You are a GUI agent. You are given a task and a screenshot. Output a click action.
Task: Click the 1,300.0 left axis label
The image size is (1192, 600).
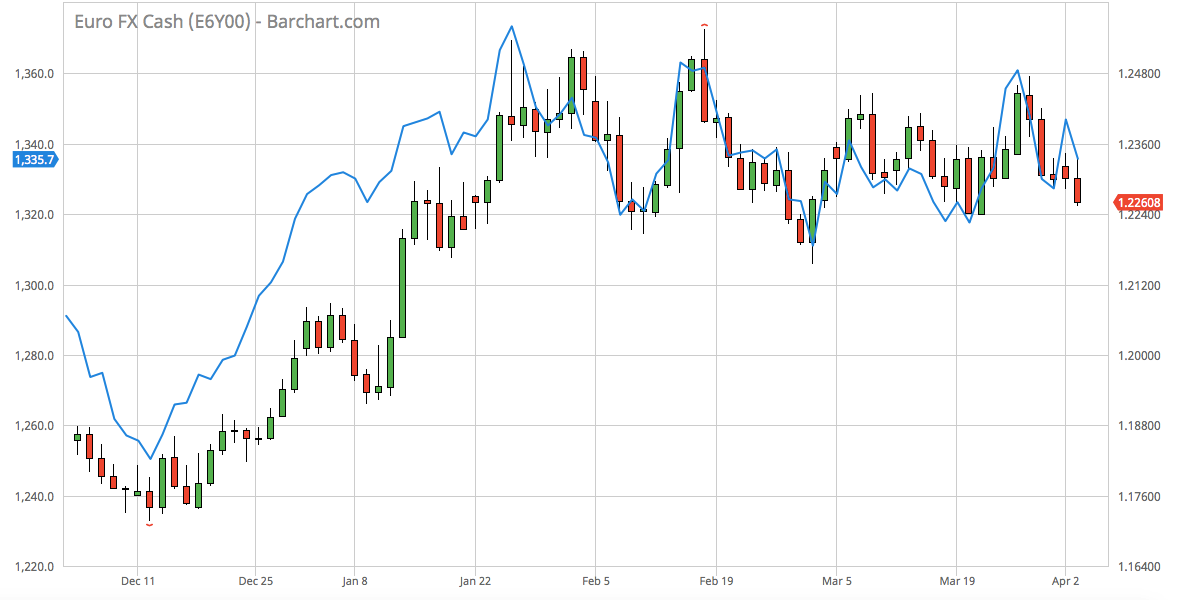pyautogui.click(x=35, y=286)
